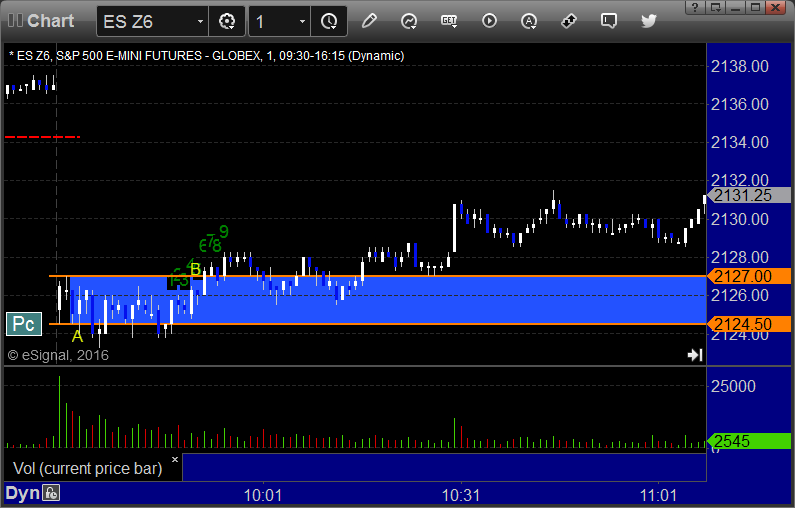
Task: Click the 2127.00 orange price marker
Action: (x=749, y=276)
